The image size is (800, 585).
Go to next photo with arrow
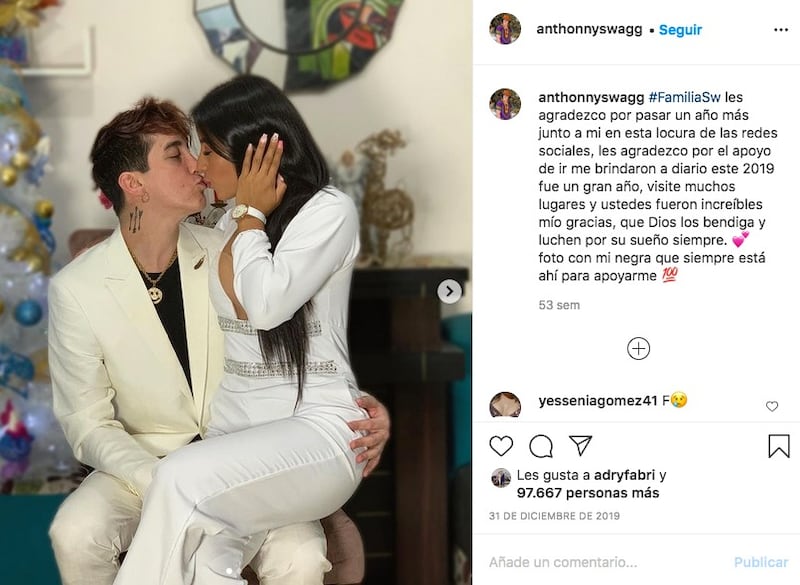449,291
